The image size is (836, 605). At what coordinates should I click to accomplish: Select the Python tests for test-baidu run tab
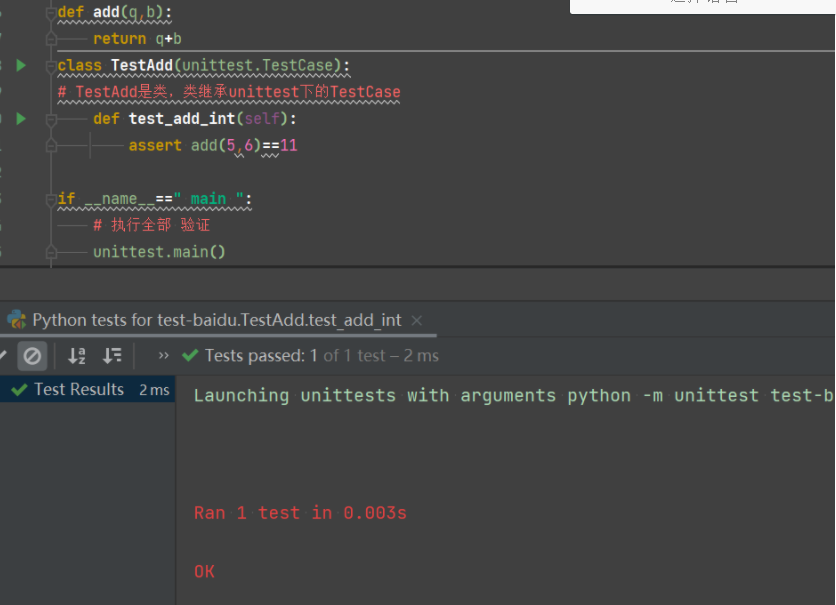tap(216, 320)
